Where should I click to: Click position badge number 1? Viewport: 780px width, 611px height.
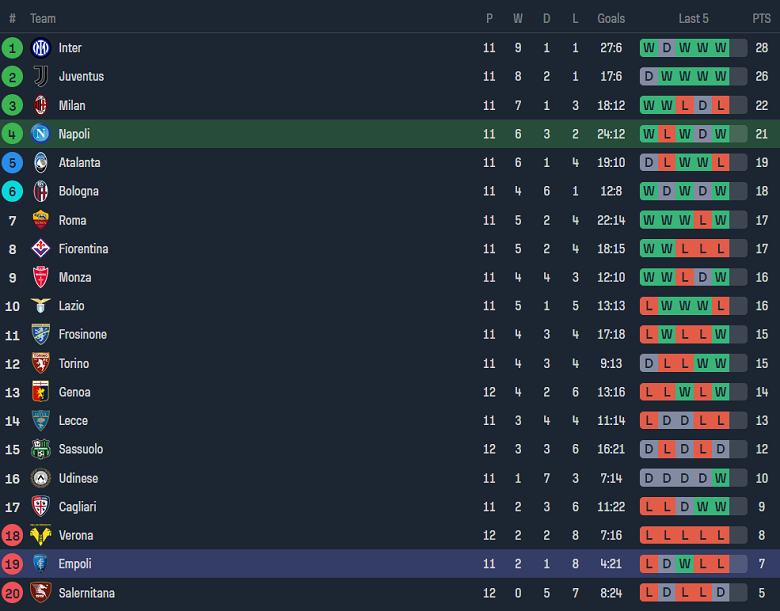pyautogui.click(x=12, y=48)
